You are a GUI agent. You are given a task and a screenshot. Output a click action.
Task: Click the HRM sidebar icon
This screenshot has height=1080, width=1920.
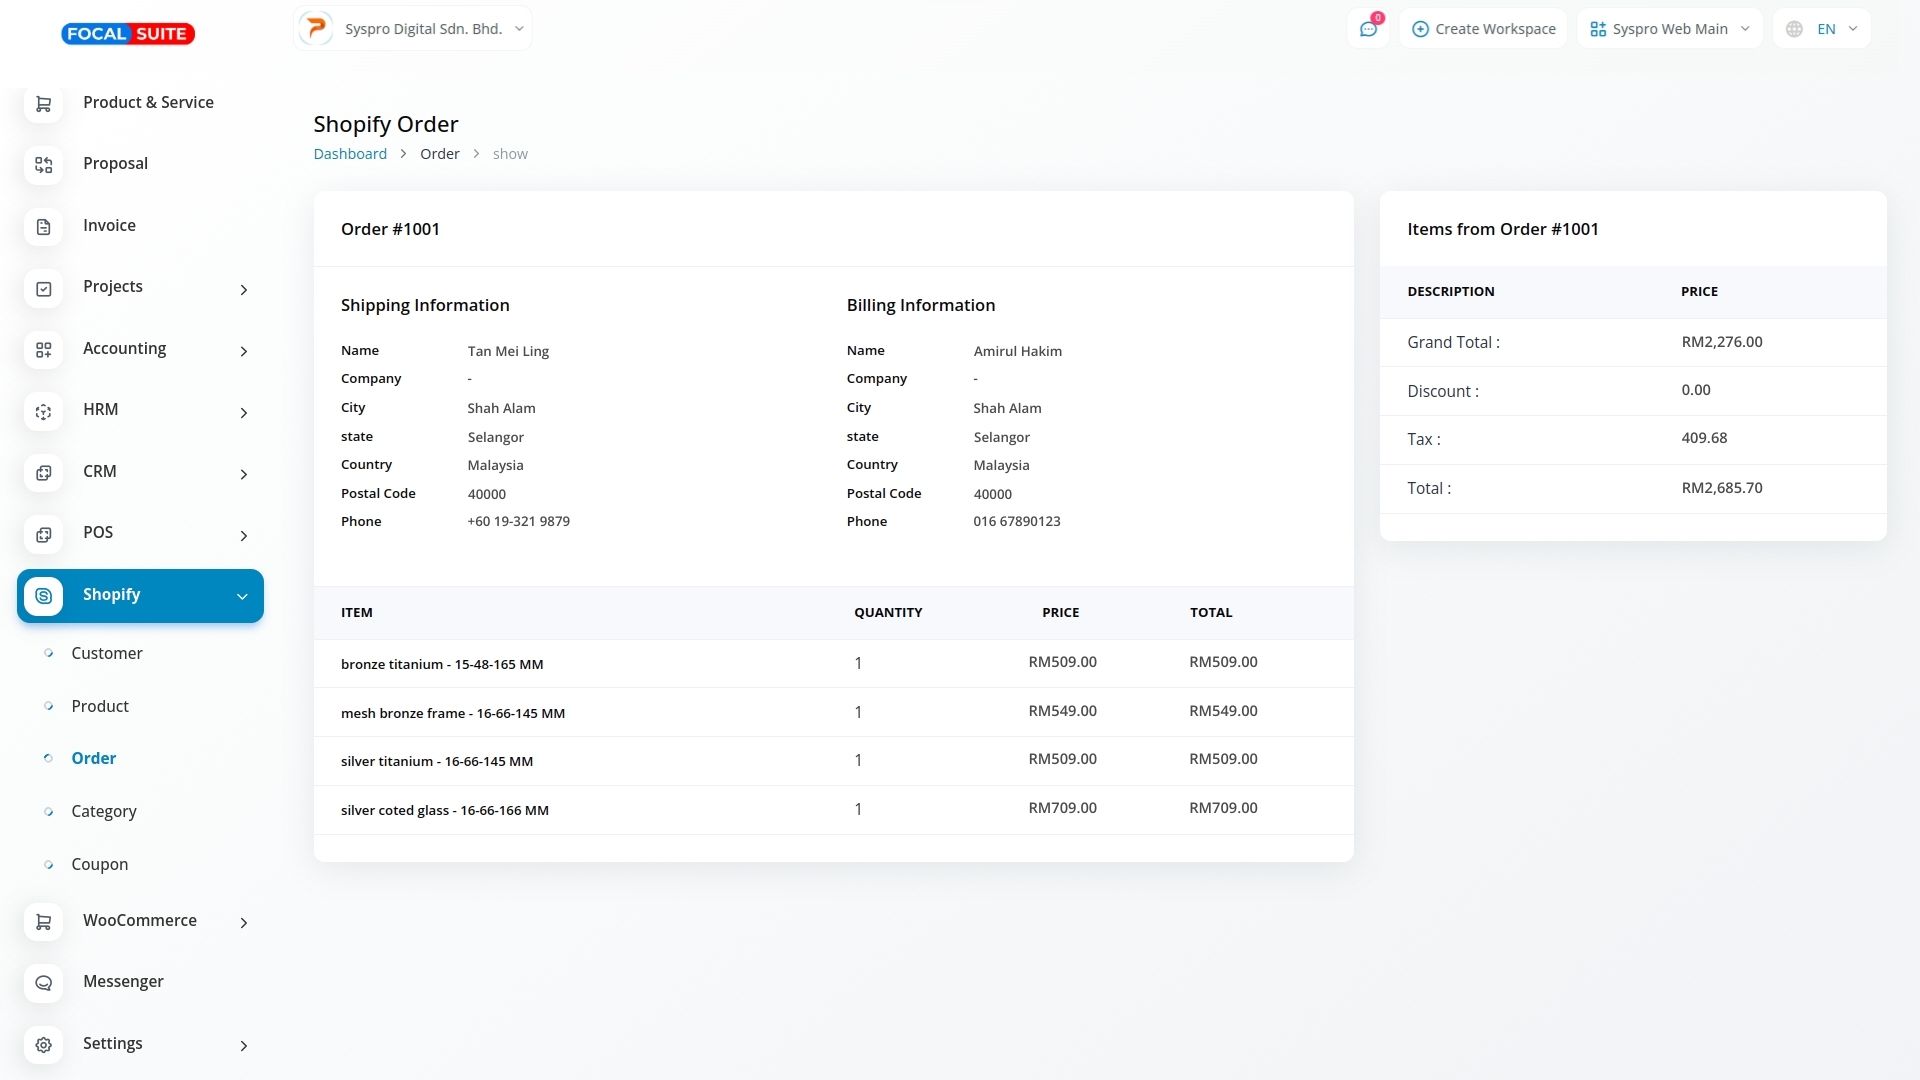tap(43, 411)
